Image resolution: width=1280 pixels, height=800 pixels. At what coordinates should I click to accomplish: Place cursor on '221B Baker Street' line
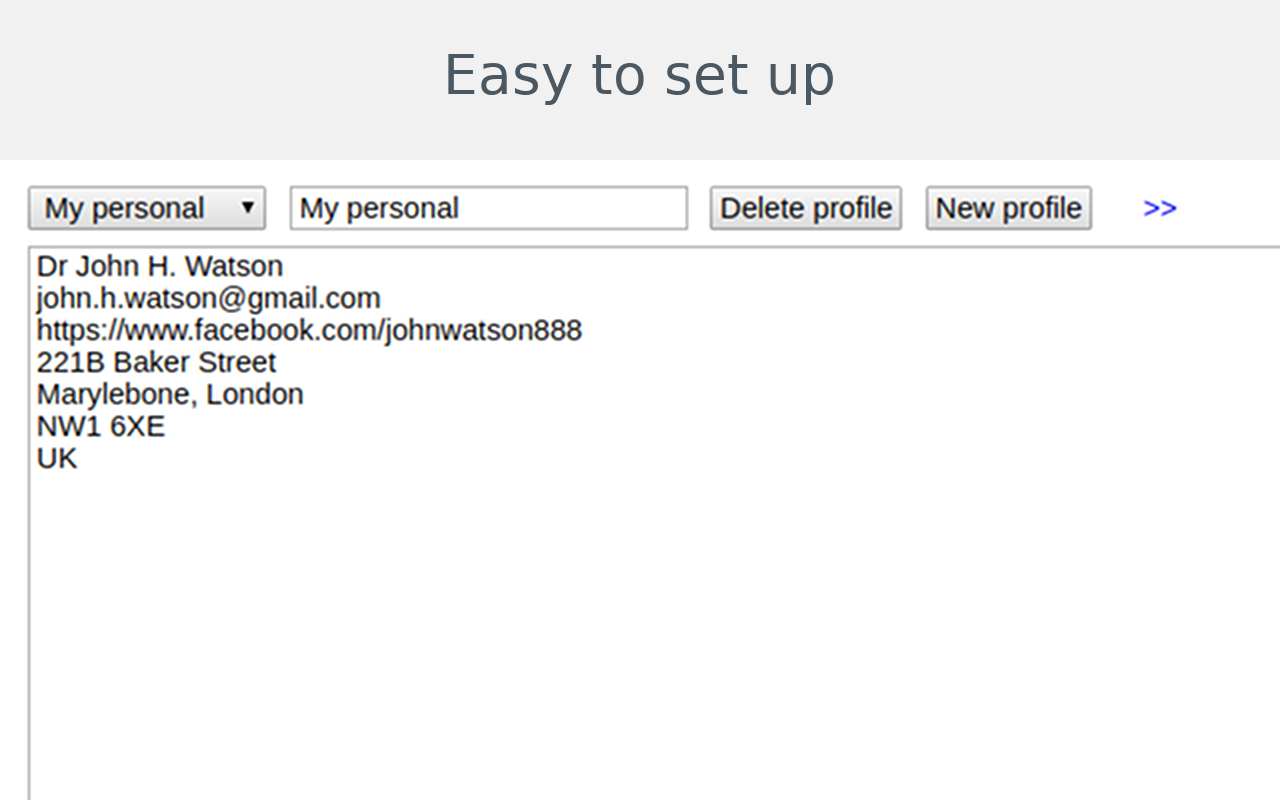coord(156,362)
